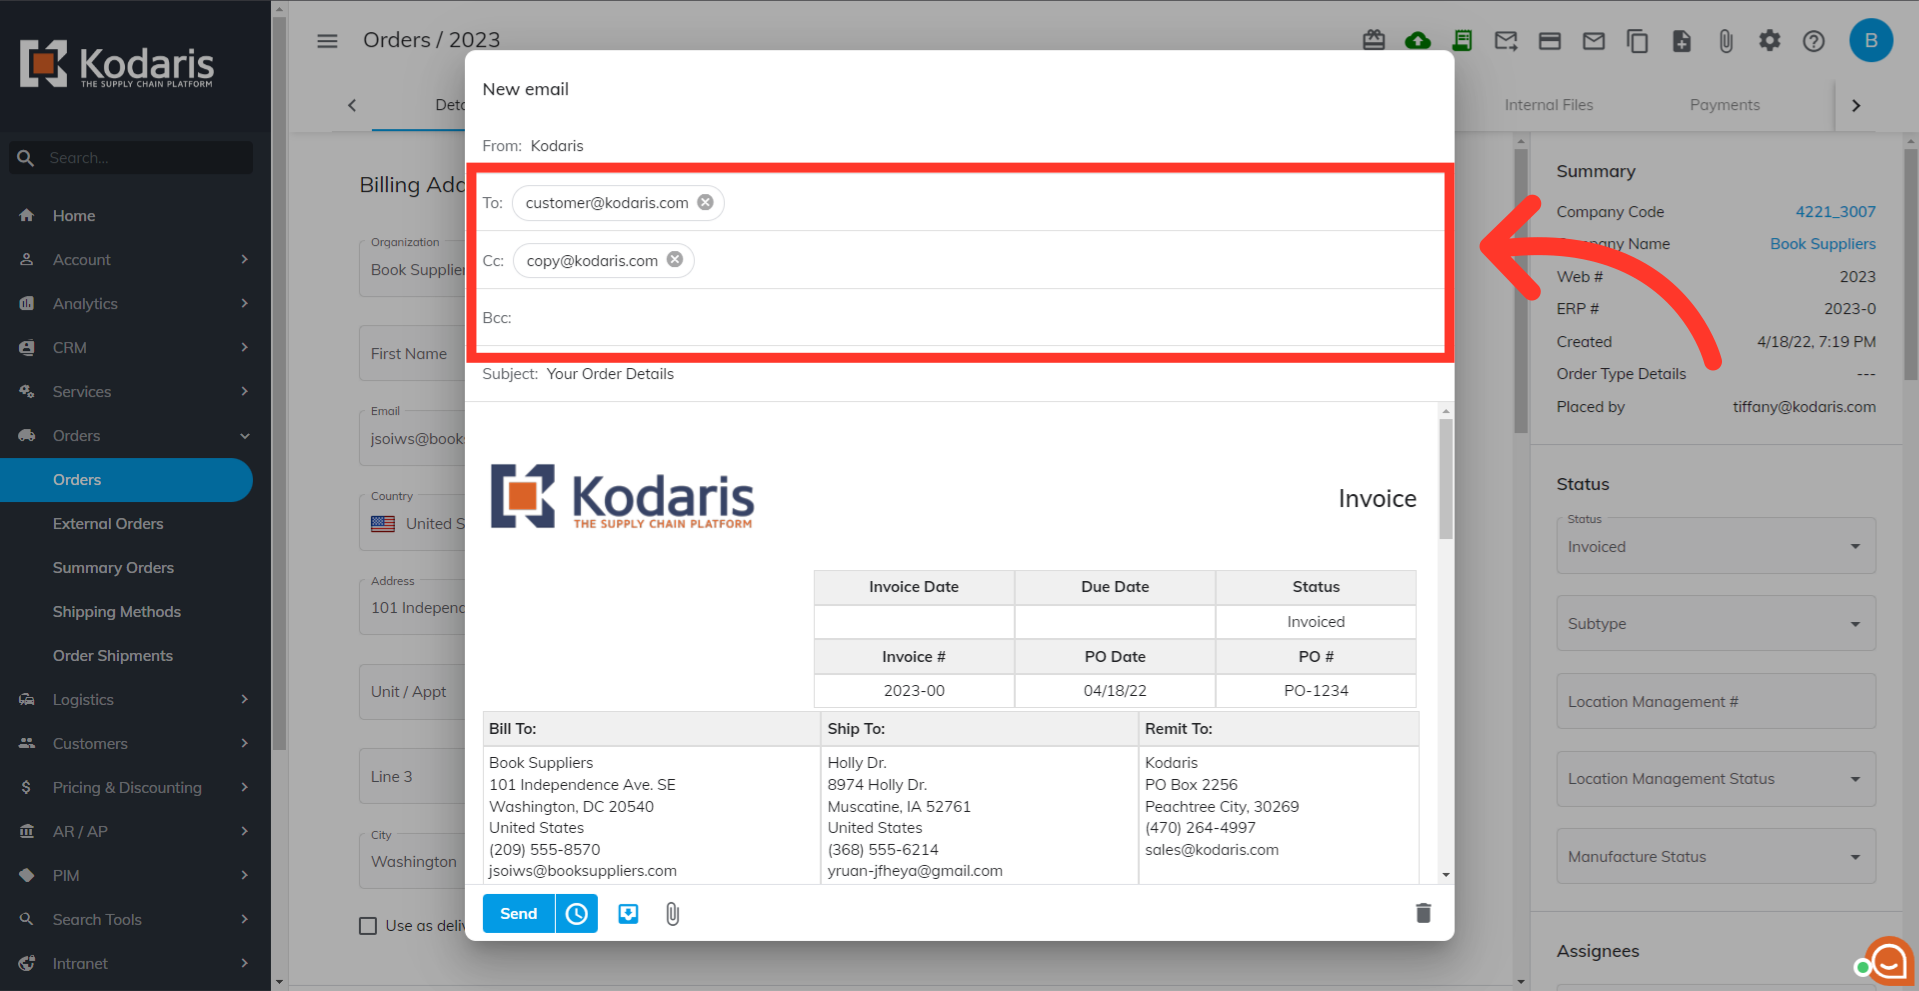This screenshot has height=991, width=1919.
Task: Open the Status dropdown showing Invoiced
Action: (x=1716, y=546)
